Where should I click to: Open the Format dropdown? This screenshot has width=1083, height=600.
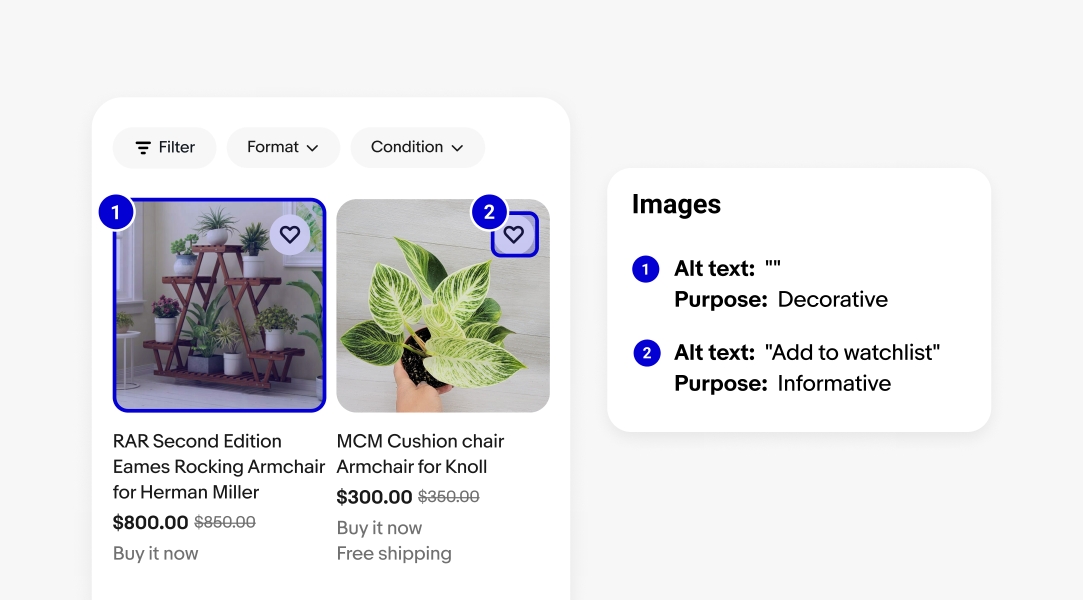(x=283, y=147)
